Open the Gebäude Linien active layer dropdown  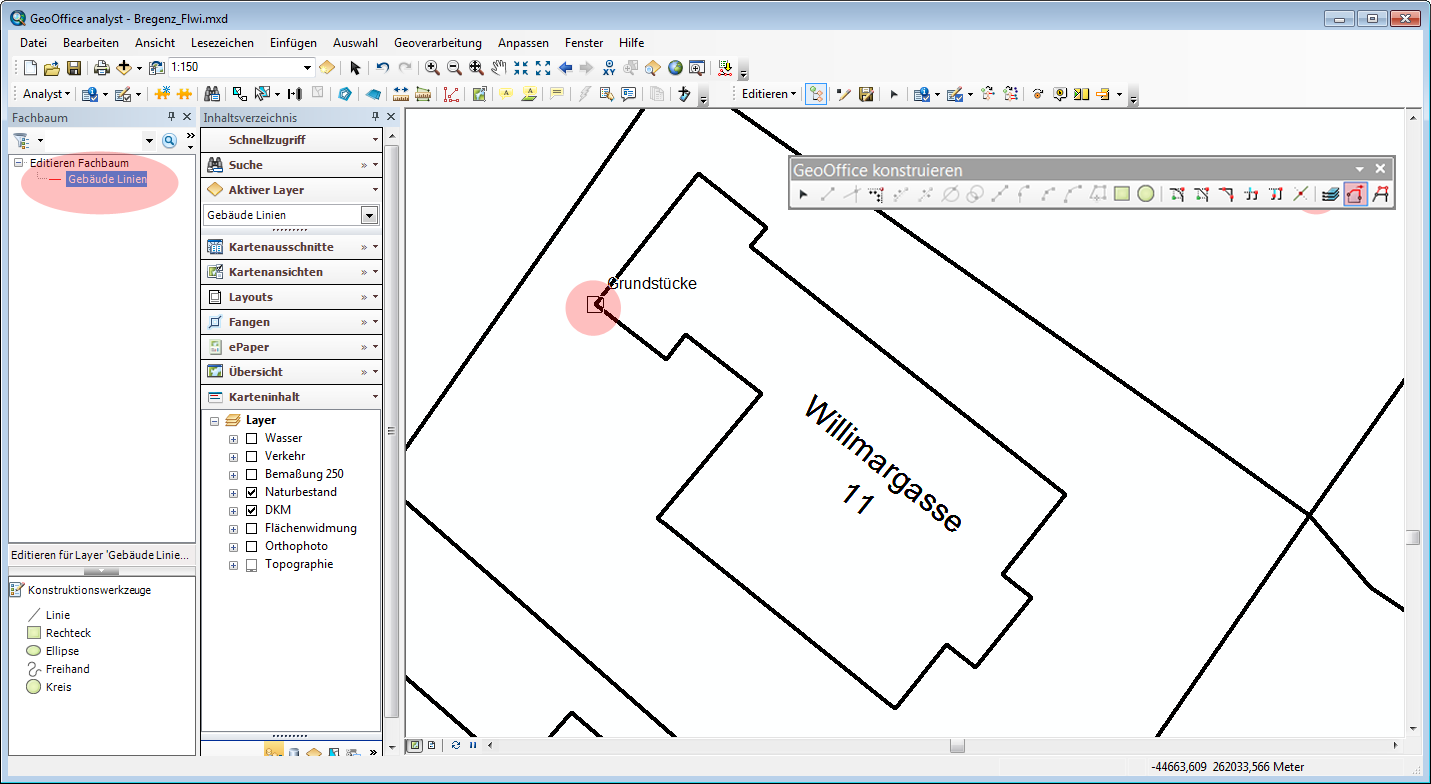click(x=369, y=215)
